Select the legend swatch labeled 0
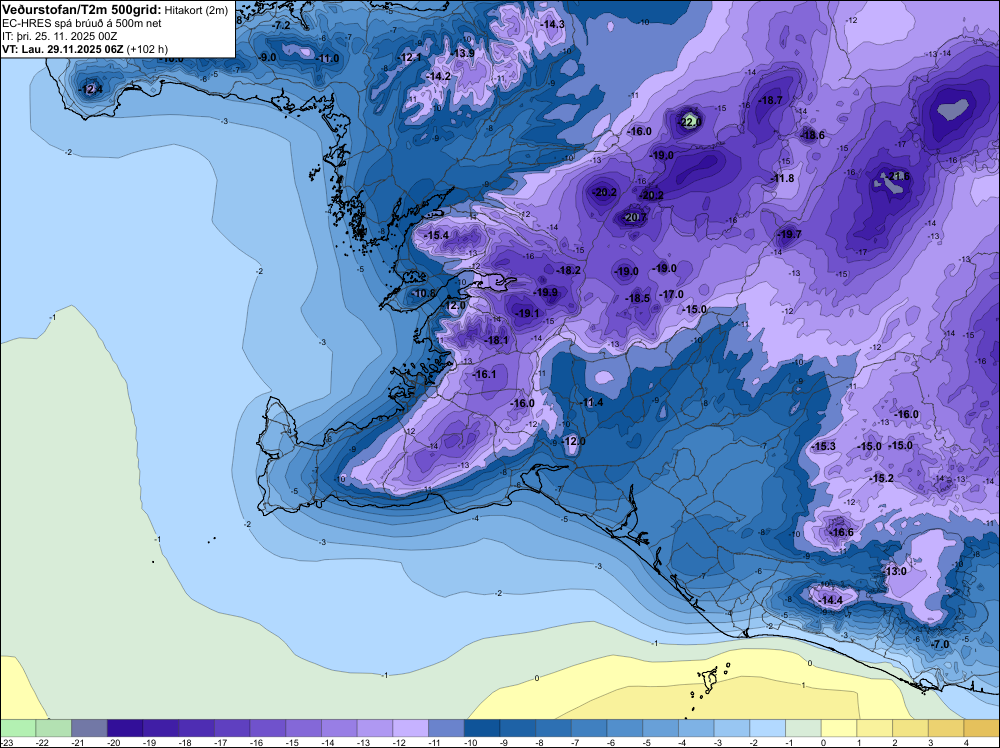Image resolution: width=1000 pixels, height=748 pixels. tap(839, 728)
